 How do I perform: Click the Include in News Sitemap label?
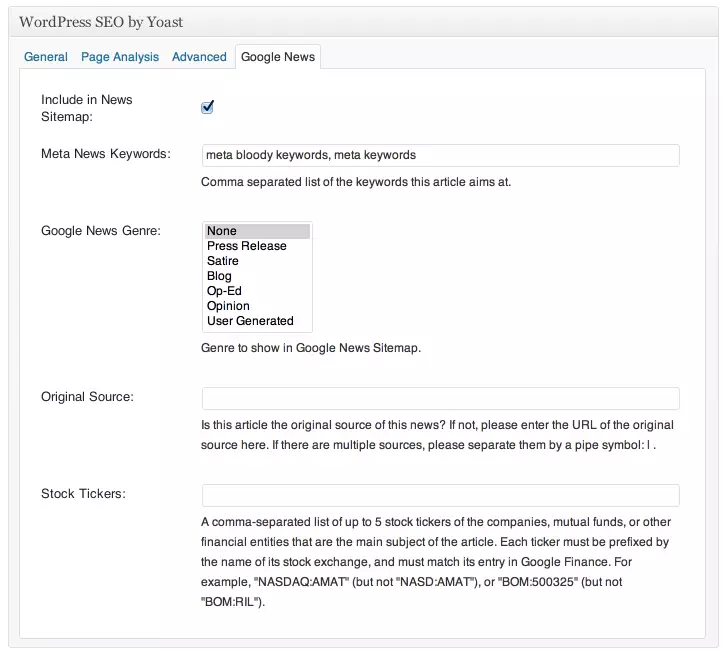pos(86,108)
